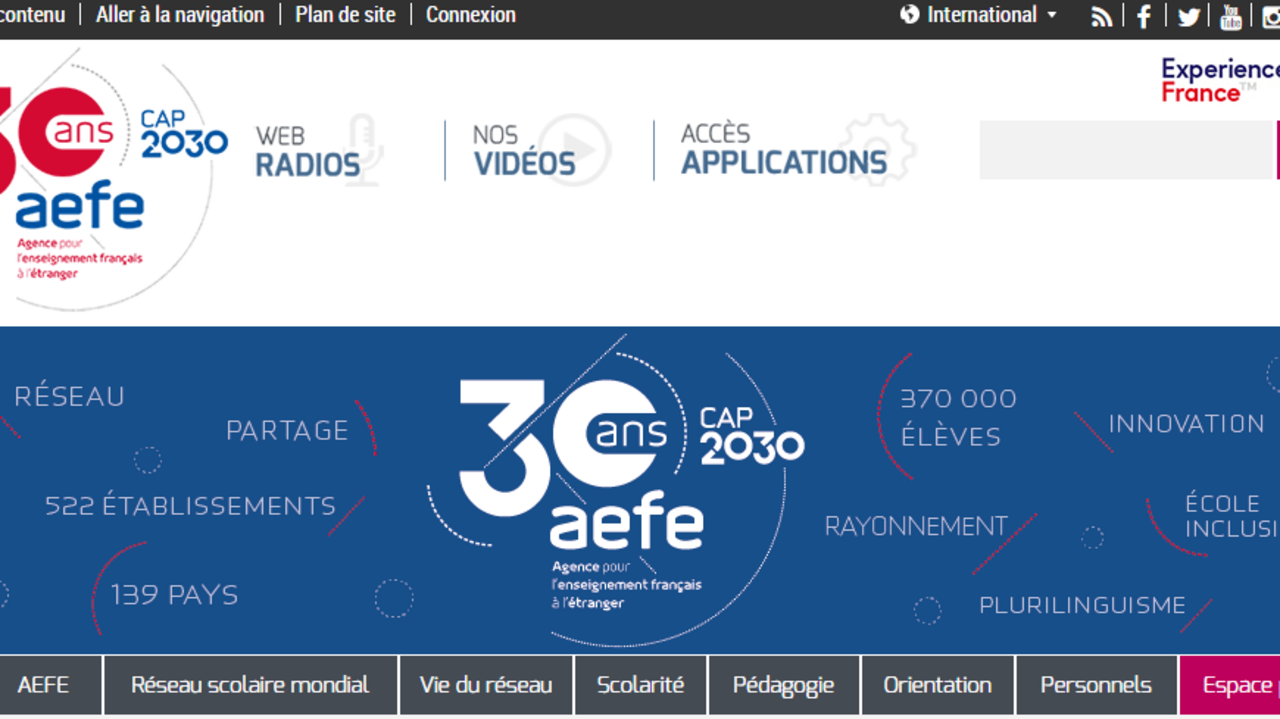Click the RSS feed icon
This screenshot has height=719, width=1280.
click(x=1101, y=15)
